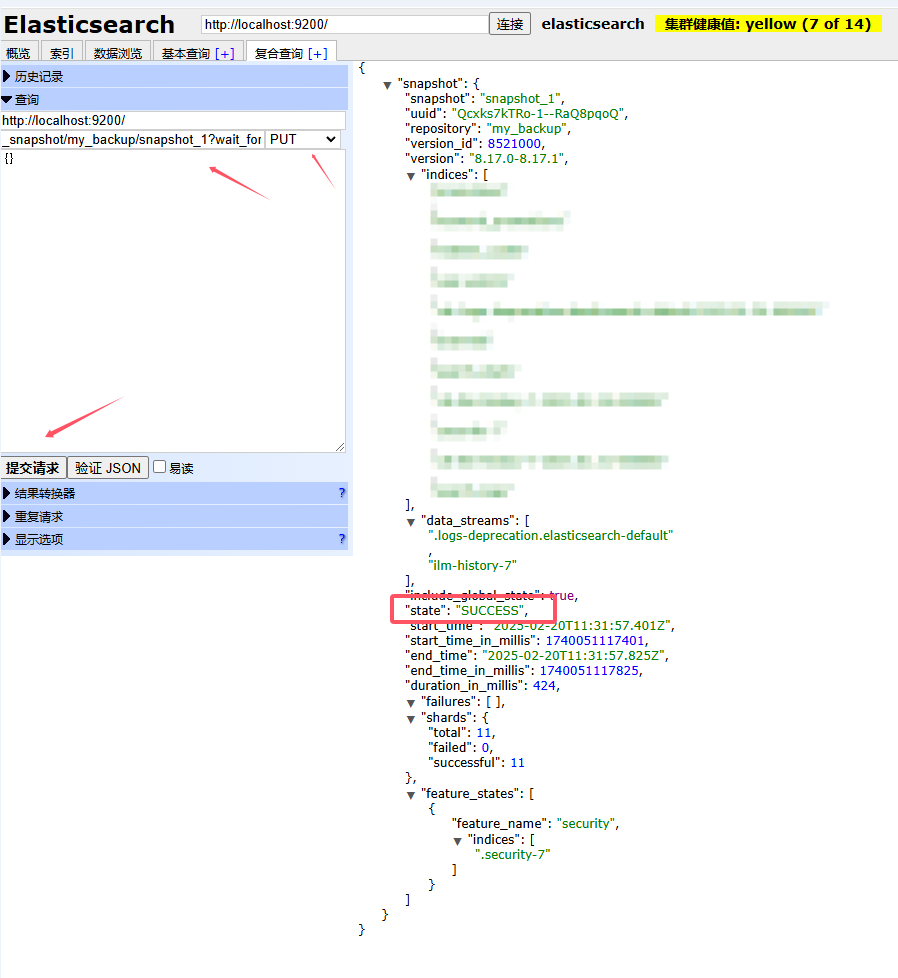Collapse the 查询 section

pyautogui.click(x=174, y=99)
